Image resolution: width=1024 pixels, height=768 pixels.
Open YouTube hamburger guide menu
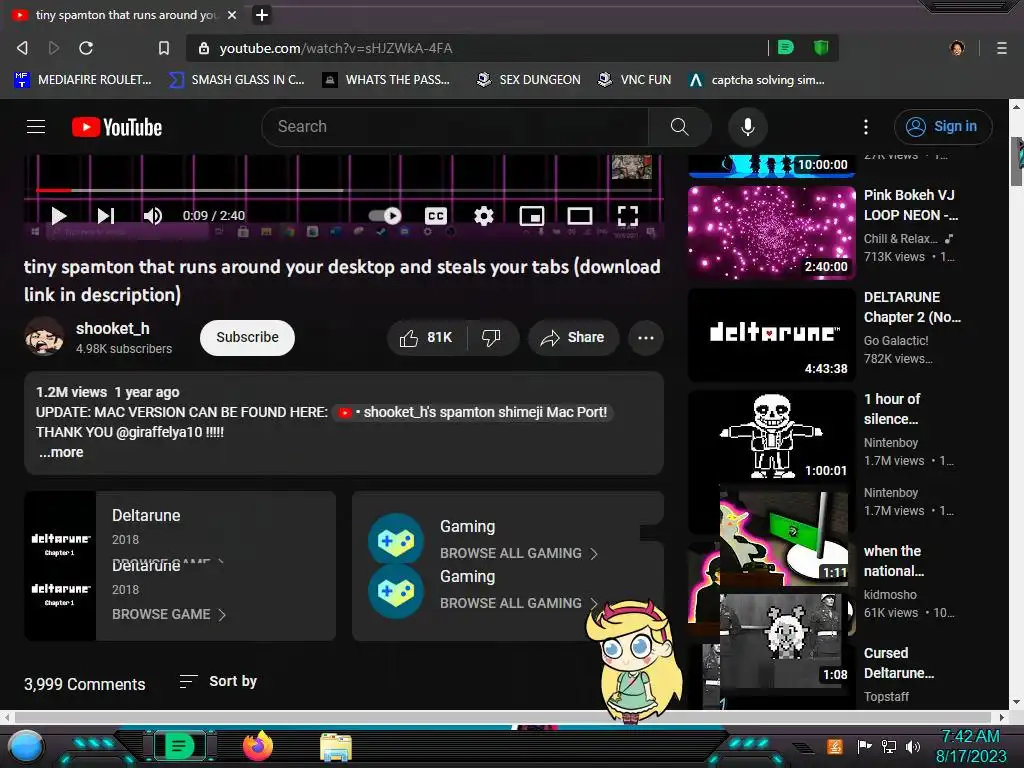pos(36,127)
